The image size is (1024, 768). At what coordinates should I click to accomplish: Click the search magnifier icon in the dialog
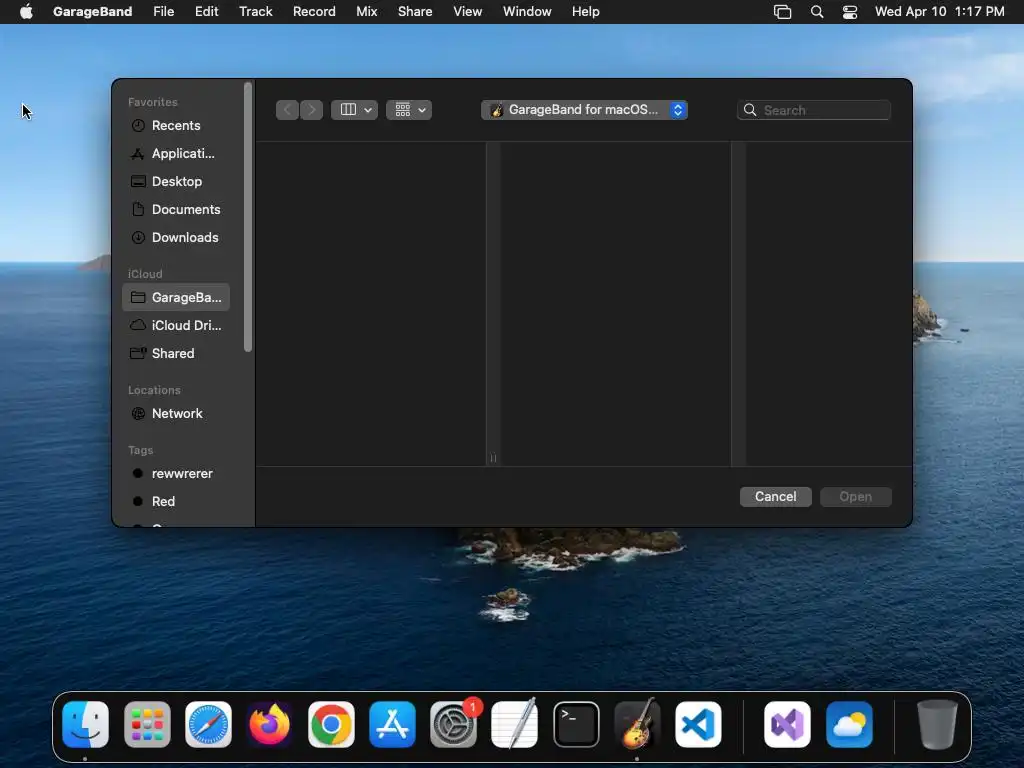[750, 110]
